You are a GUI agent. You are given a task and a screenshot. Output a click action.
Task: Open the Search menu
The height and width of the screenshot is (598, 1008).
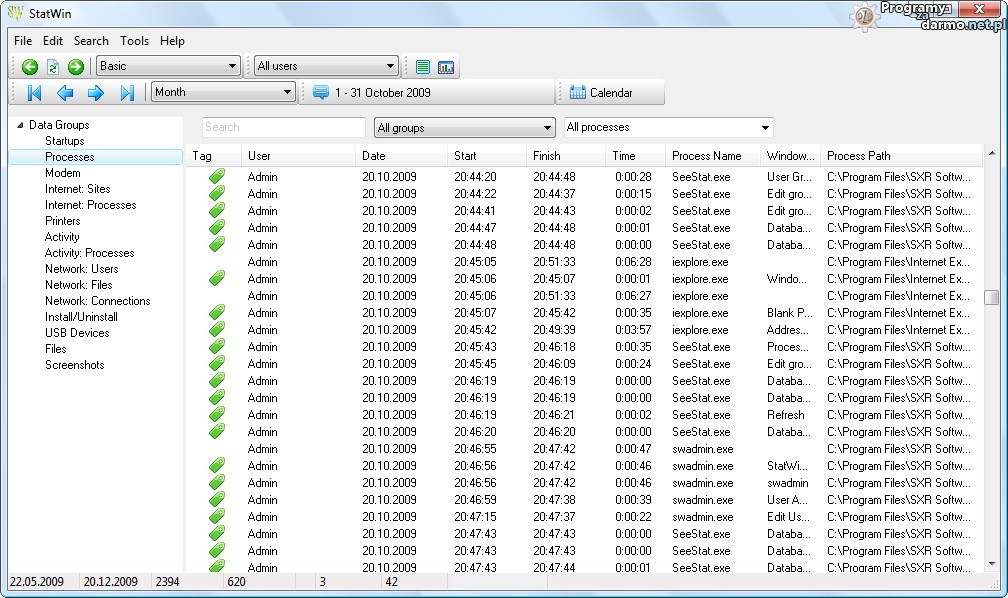(91, 41)
